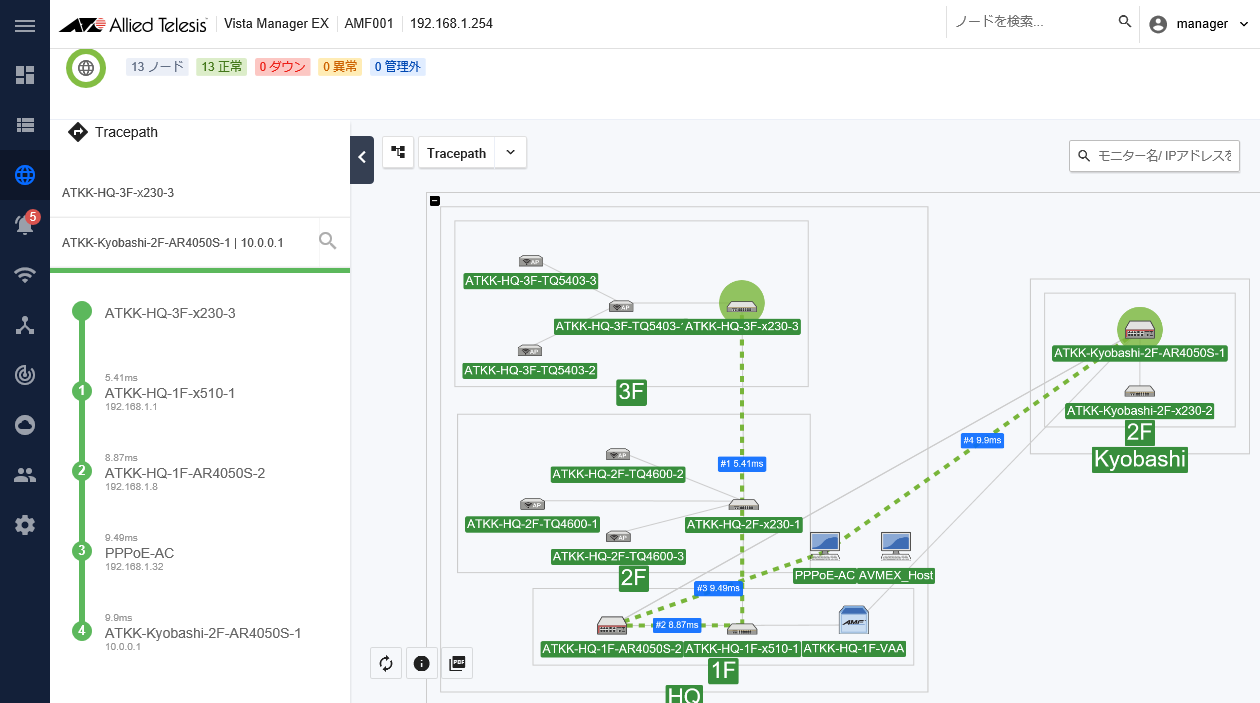The width and height of the screenshot is (1260, 703).
Task: Select ATKK-HQ-3F-x230-3 switch node icon
Action: click(x=742, y=306)
